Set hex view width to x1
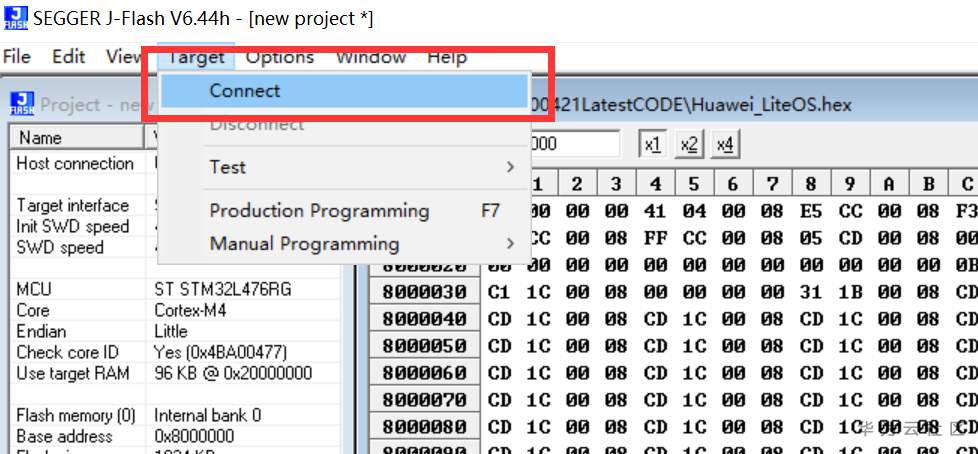Screen dimensions: 978x454 652,145
